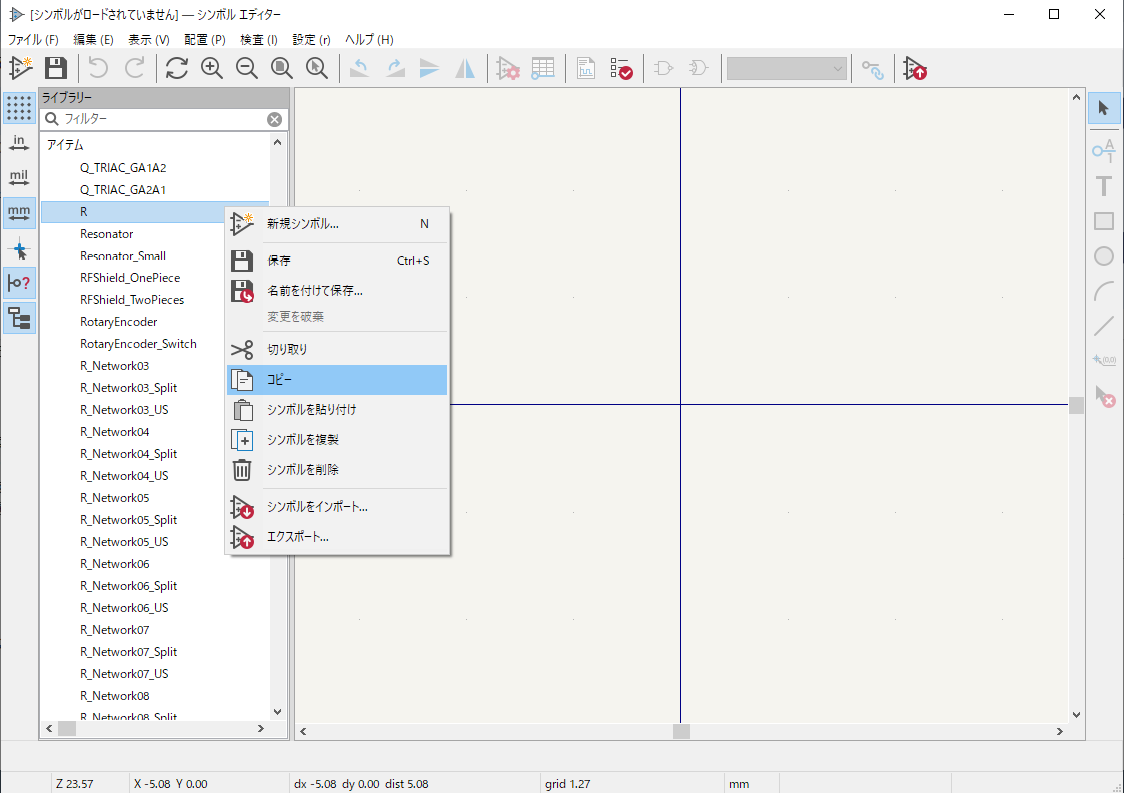This screenshot has height=793, width=1124.
Task: Switch units to inches
Action: (x=19, y=143)
